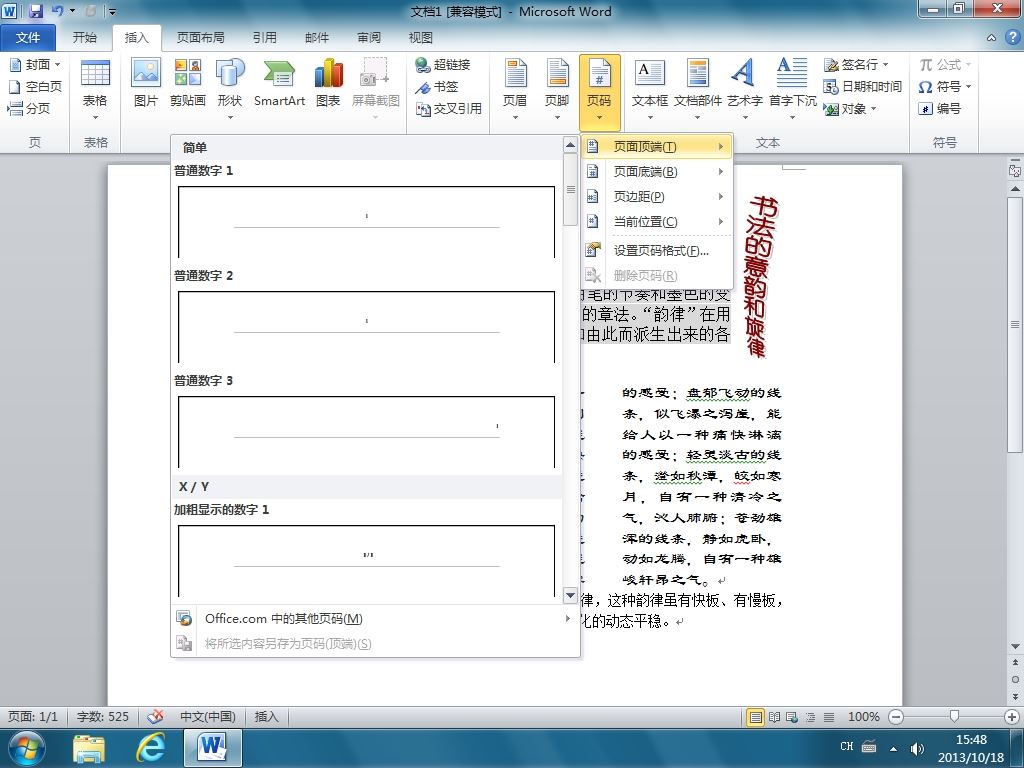Image resolution: width=1024 pixels, height=768 pixels.
Task: Insert a Page Break (分页)
Action: (29, 108)
